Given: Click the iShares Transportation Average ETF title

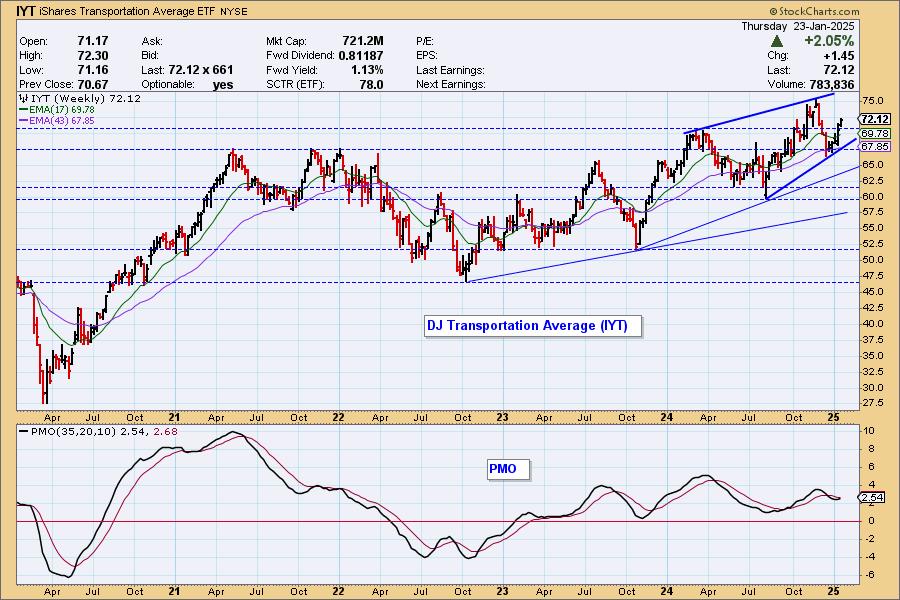Looking at the screenshot, I should coord(127,11).
